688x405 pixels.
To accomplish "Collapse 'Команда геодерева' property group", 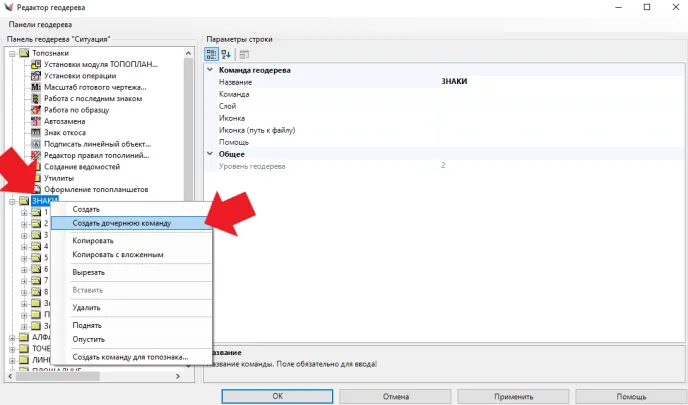I will coord(210,70).
